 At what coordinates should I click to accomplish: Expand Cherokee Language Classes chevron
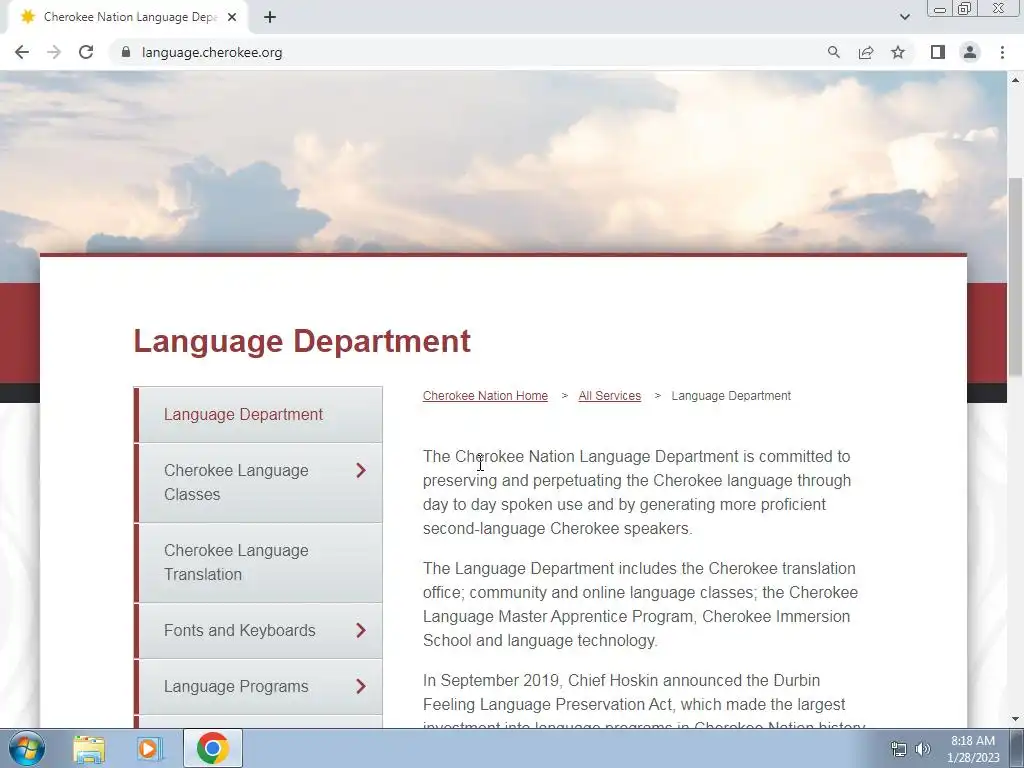pyautogui.click(x=360, y=470)
